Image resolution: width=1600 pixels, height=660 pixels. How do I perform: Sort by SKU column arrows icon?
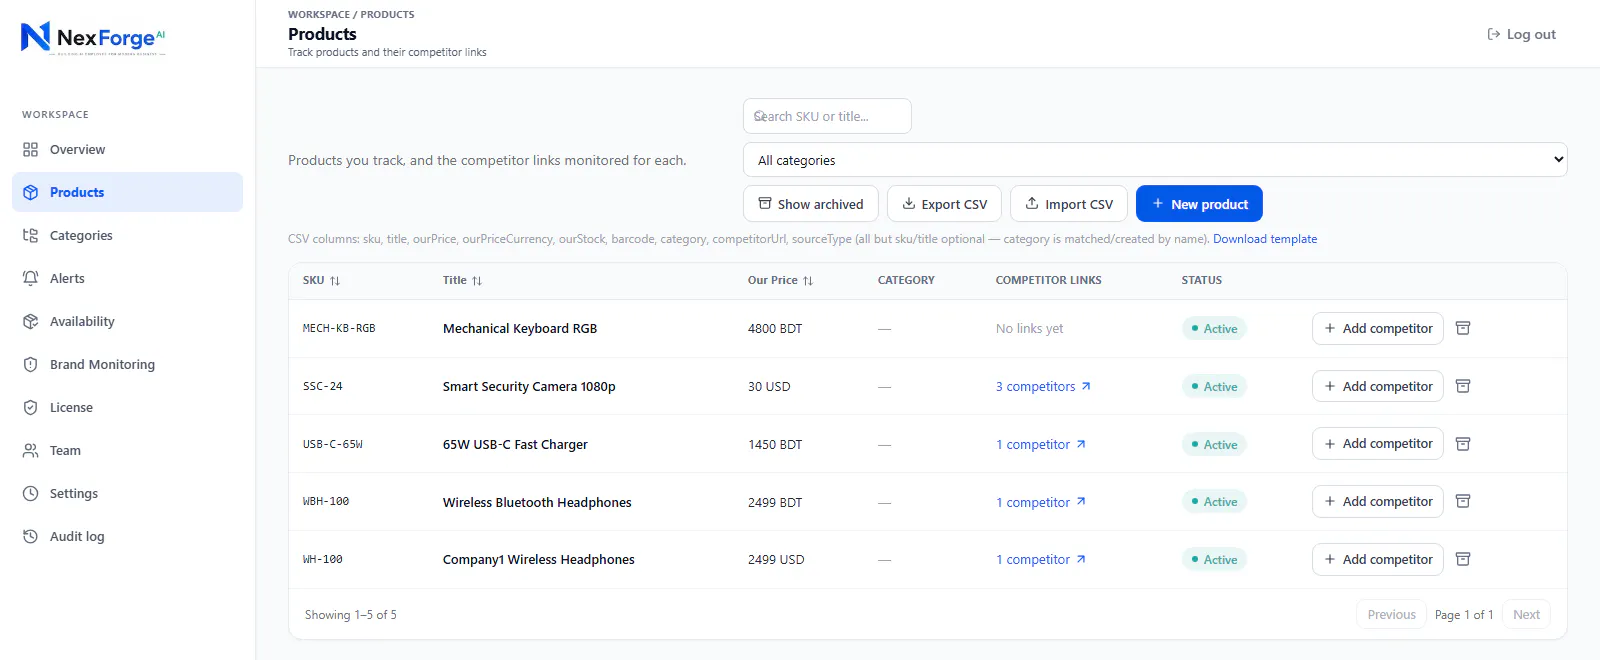[x=335, y=281]
